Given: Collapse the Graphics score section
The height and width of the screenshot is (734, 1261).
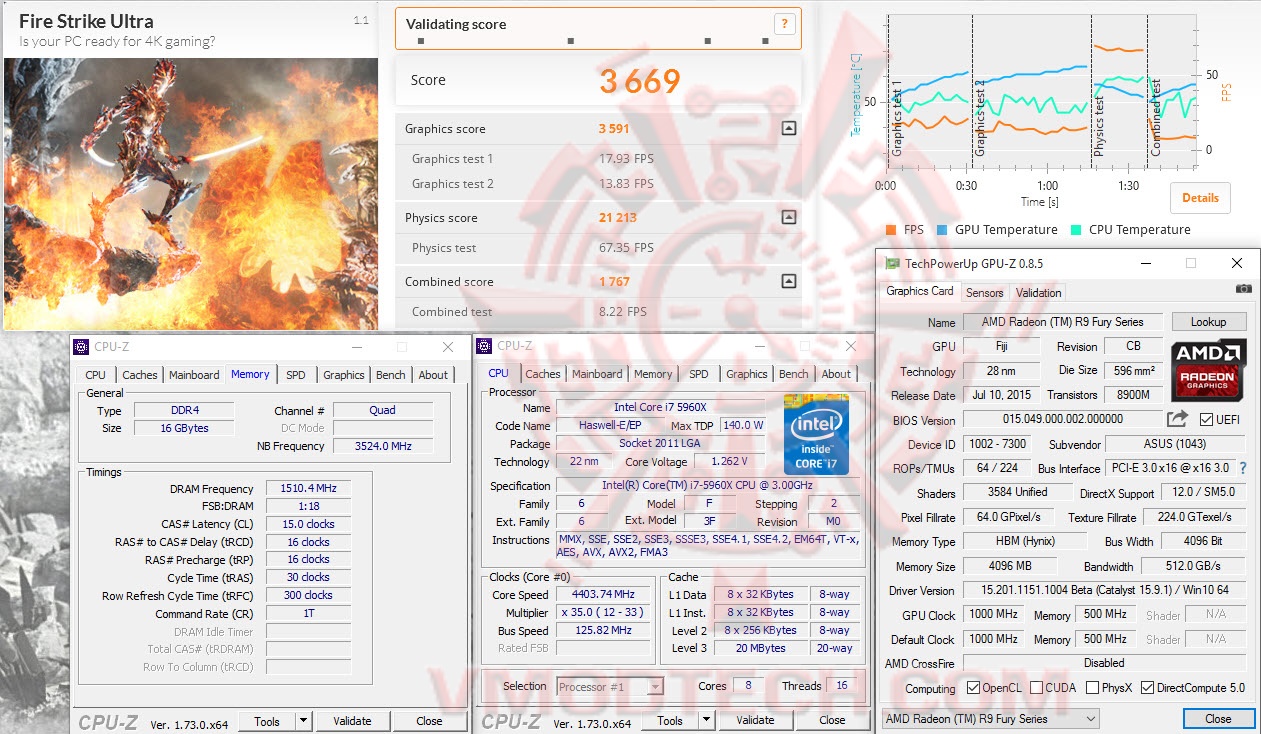Looking at the screenshot, I should coord(788,128).
